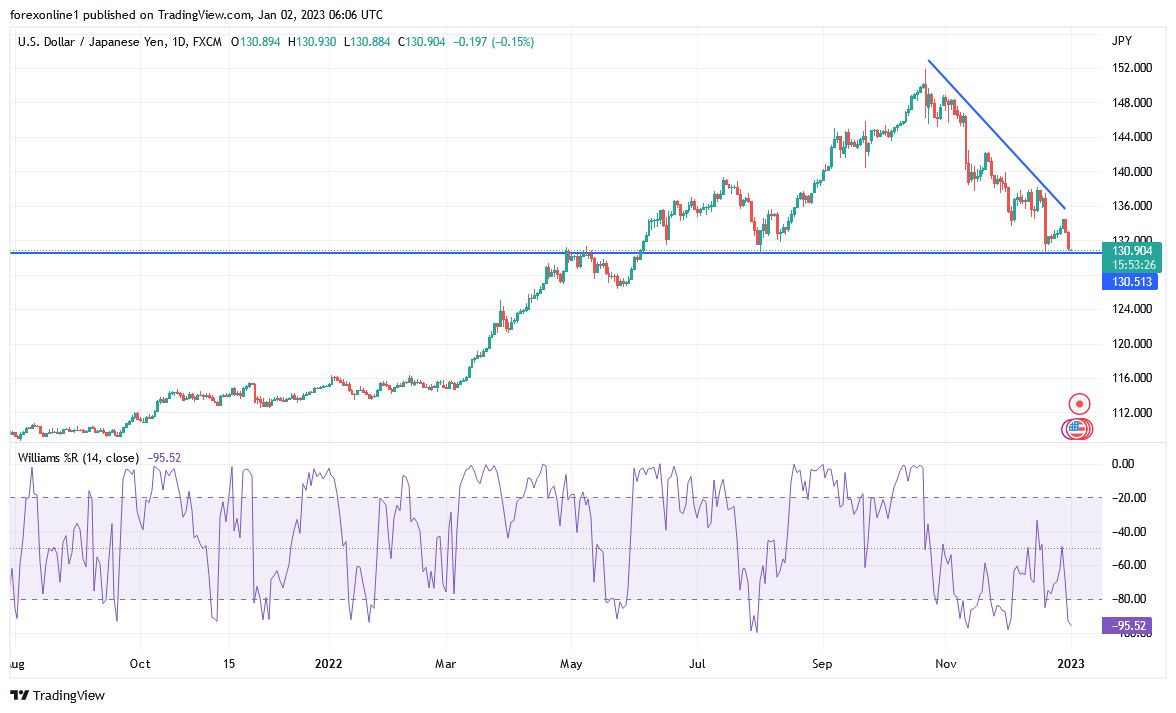
Task: Click the 2023 label on the time axis
Action: (x=1071, y=663)
